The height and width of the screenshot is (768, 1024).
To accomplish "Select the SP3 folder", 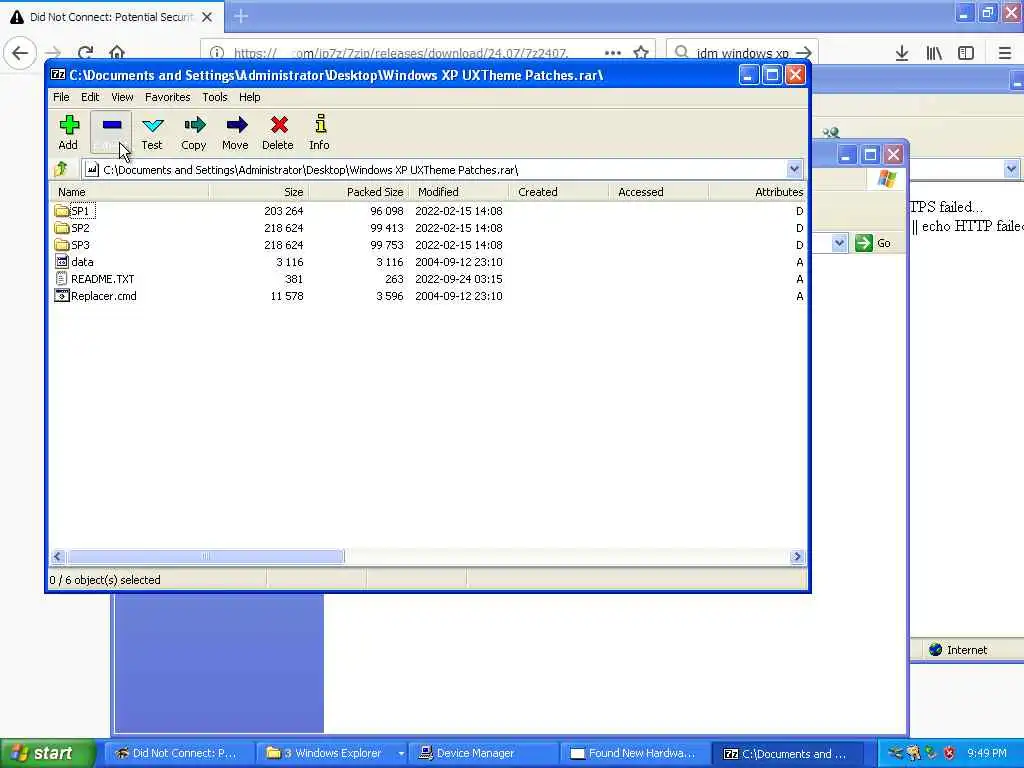I will (x=80, y=245).
